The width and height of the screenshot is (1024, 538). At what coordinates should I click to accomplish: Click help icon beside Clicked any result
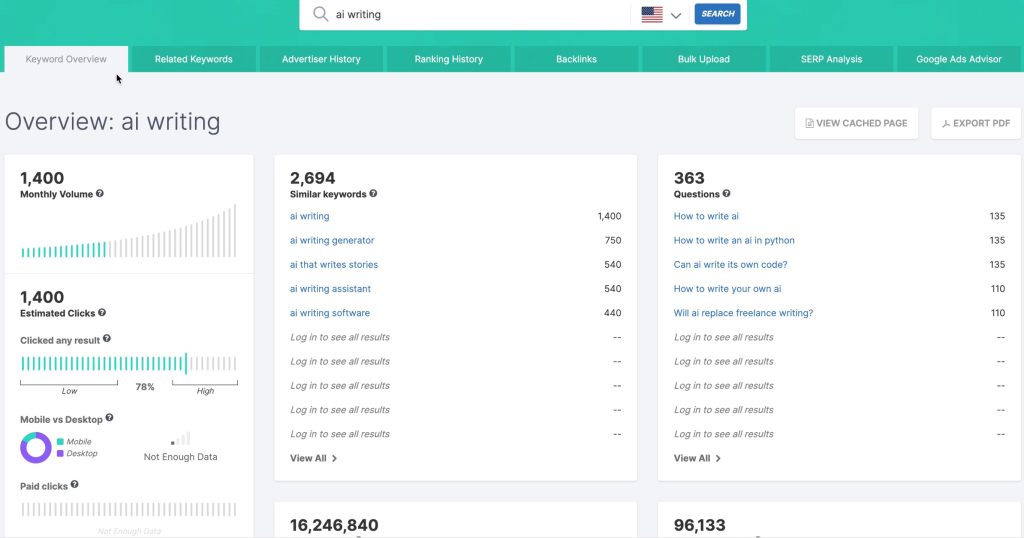(x=107, y=340)
